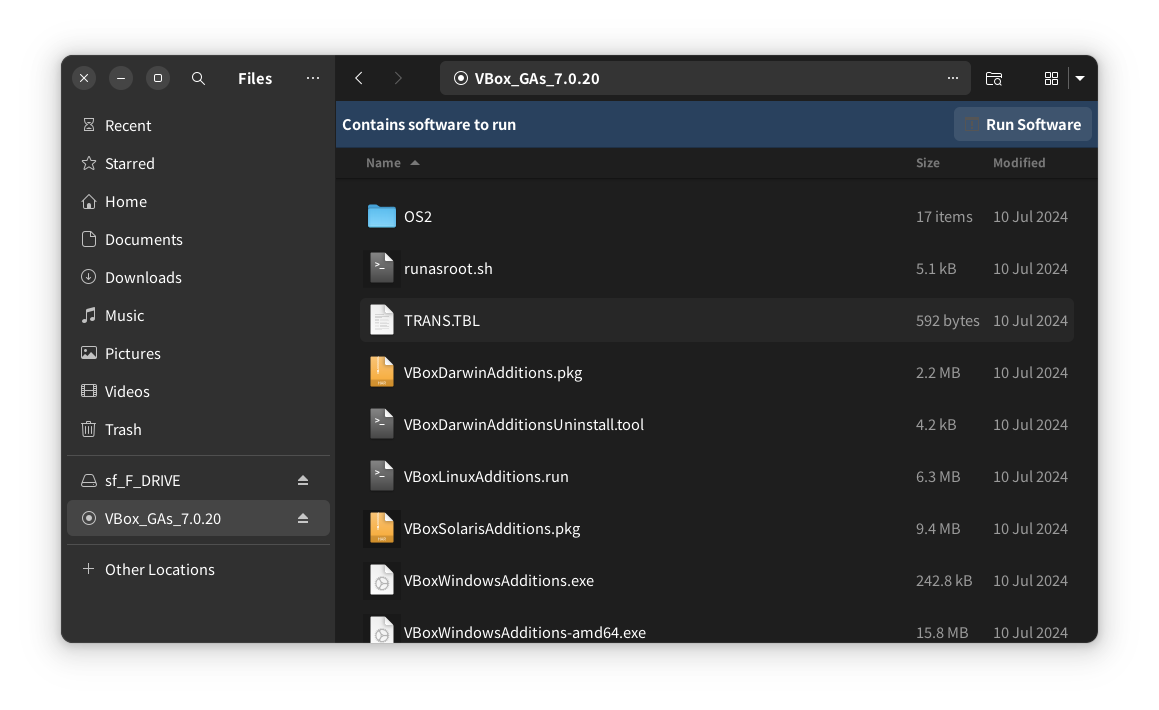
Task: Open Pictures in the sidebar
Action: [198, 353]
